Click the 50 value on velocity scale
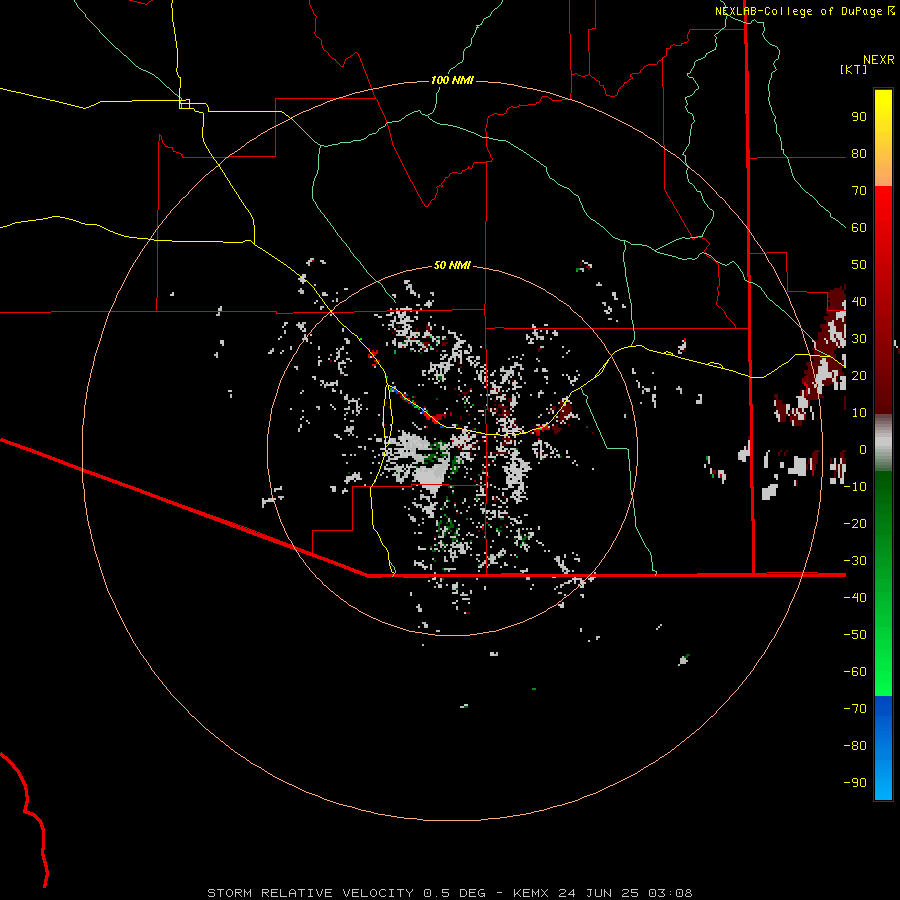Screen dimensions: 900x900 click(x=859, y=265)
